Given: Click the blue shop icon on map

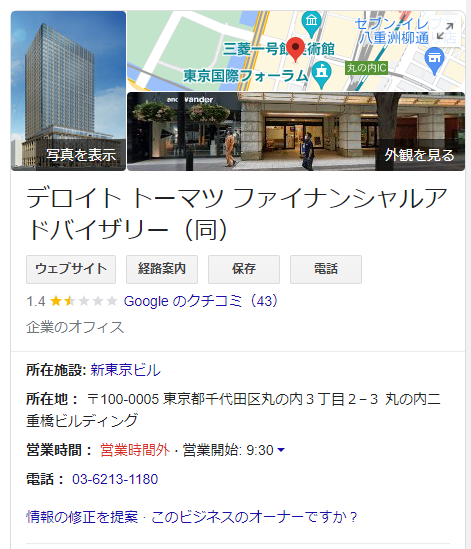Looking at the screenshot, I should [x=434, y=61].
